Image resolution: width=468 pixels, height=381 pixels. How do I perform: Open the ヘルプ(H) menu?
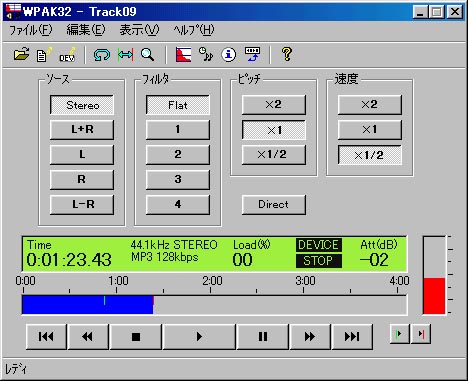pyautogui.click(x=194, y=30)
